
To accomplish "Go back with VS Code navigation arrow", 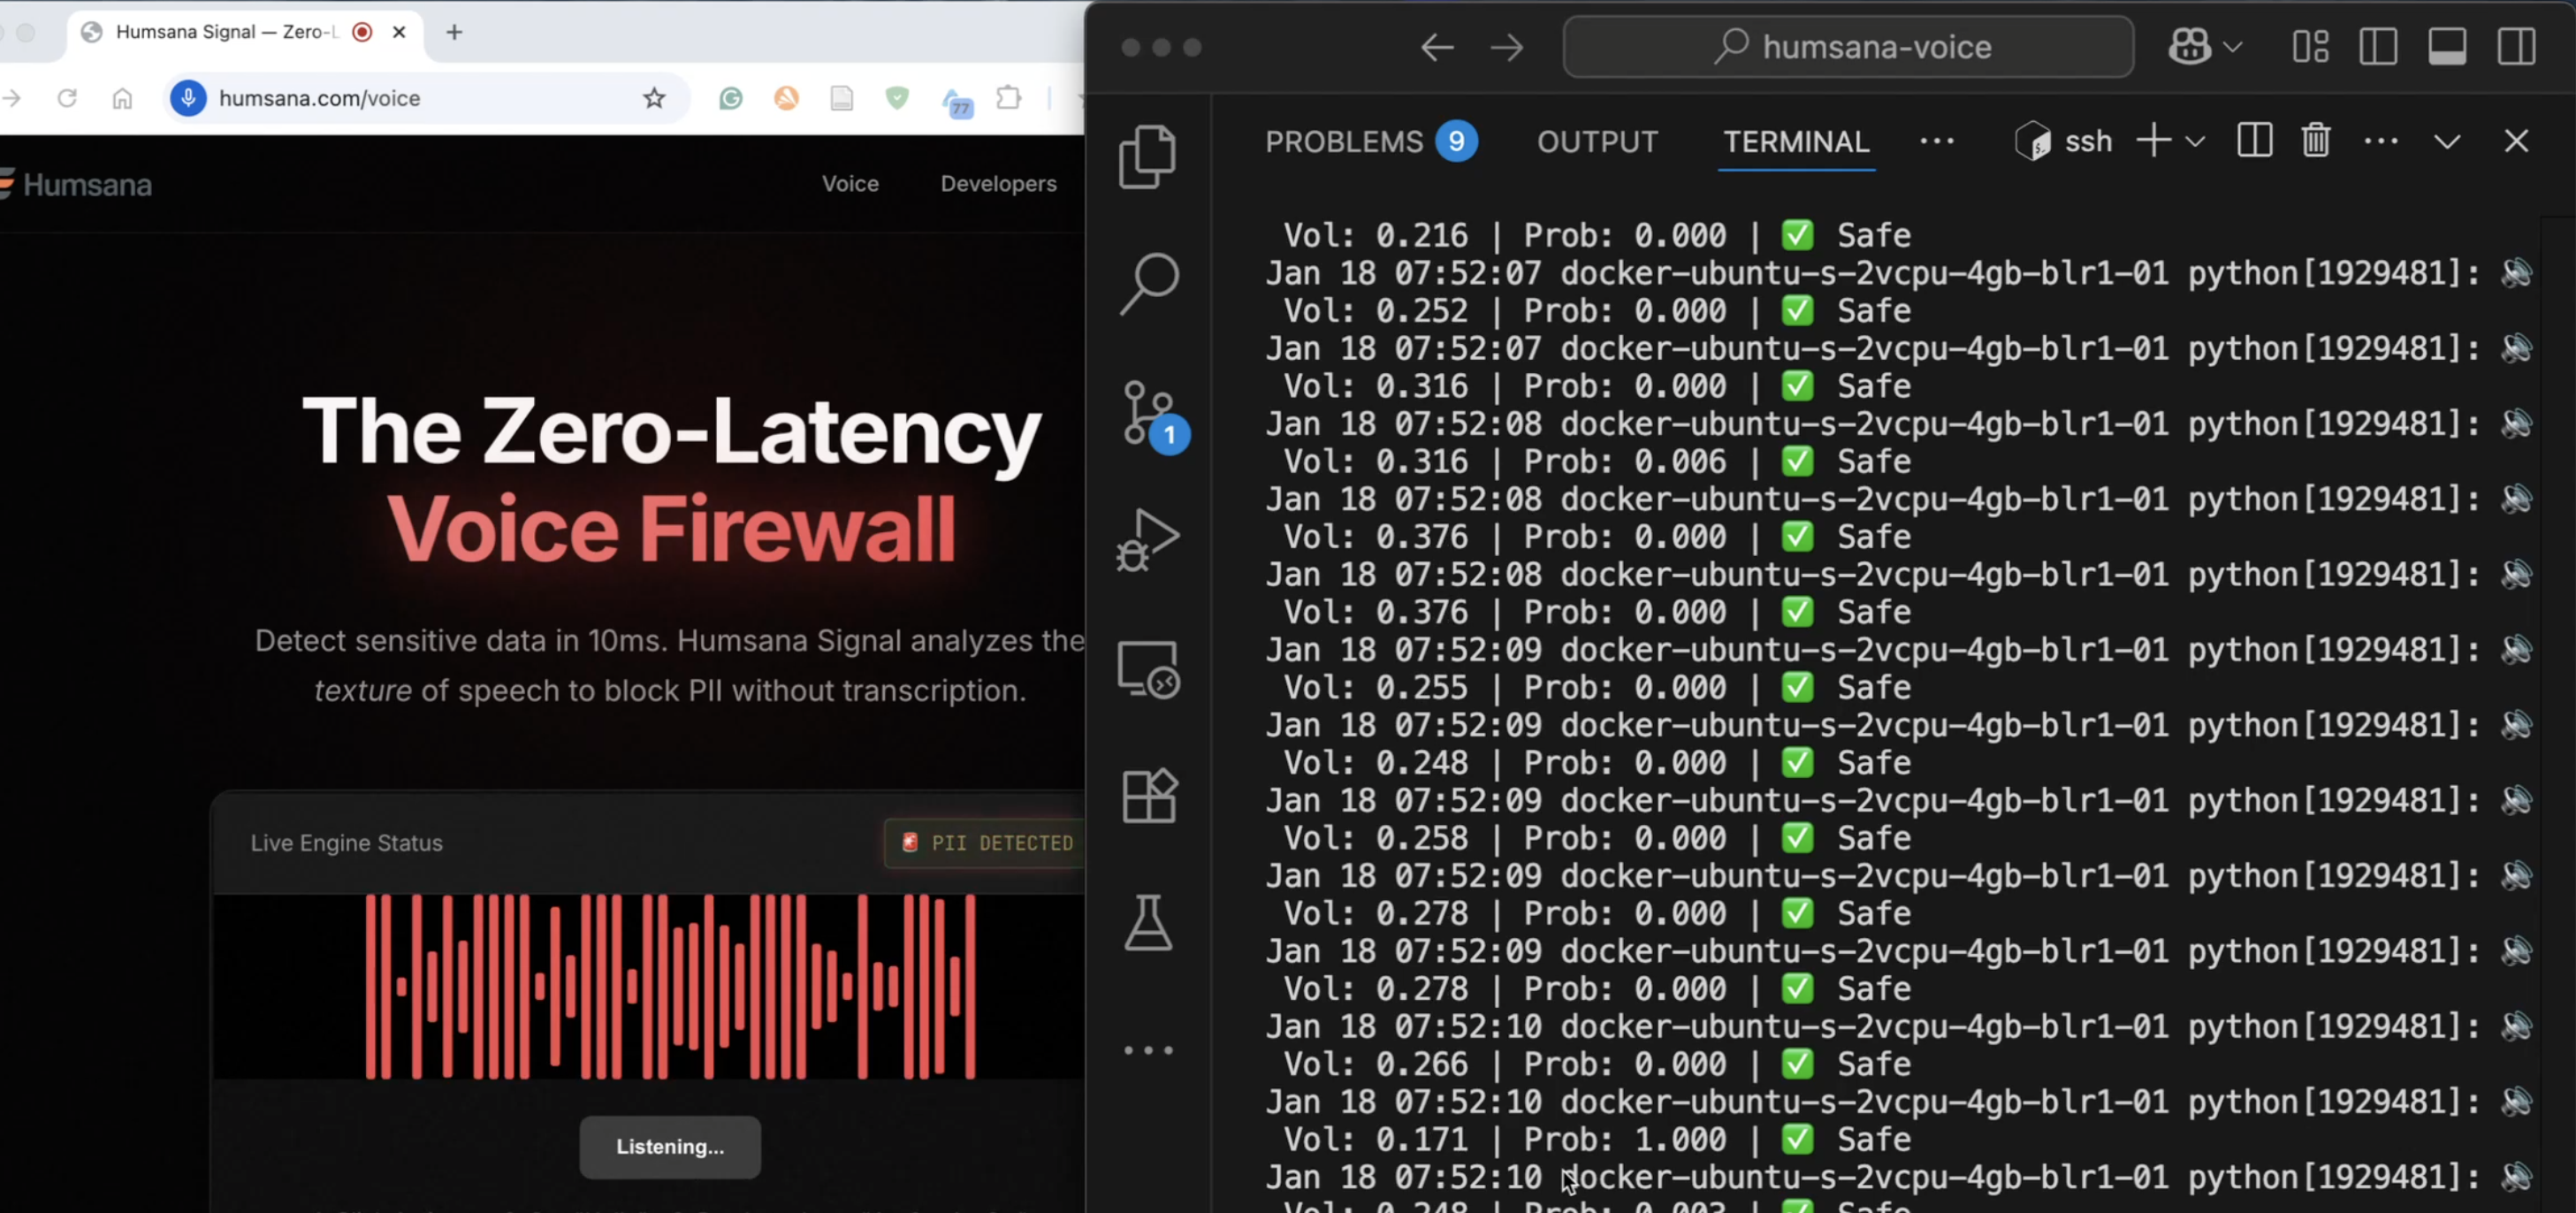I will (1437, 47).
